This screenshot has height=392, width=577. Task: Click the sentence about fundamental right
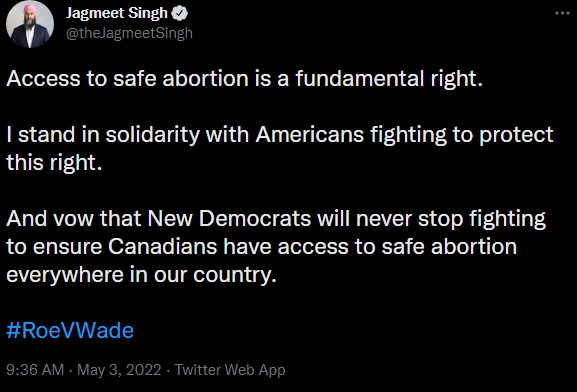(244, 79)
